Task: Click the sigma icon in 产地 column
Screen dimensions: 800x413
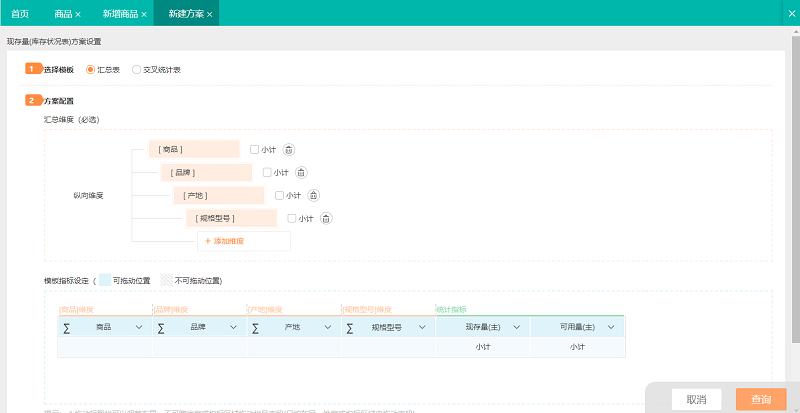Action: (255, 327)
